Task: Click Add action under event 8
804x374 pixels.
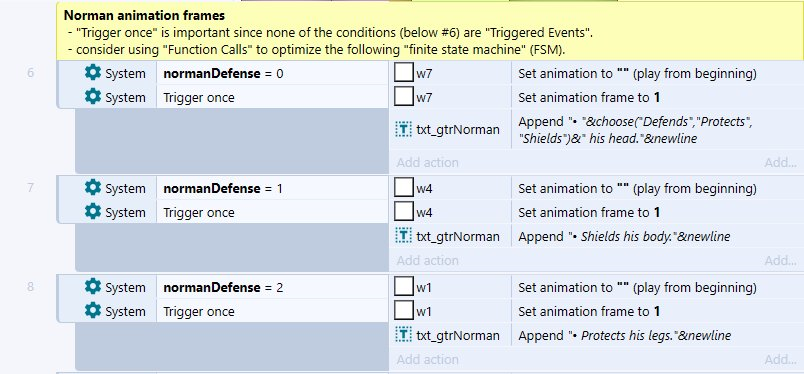Action: point(427,360)
